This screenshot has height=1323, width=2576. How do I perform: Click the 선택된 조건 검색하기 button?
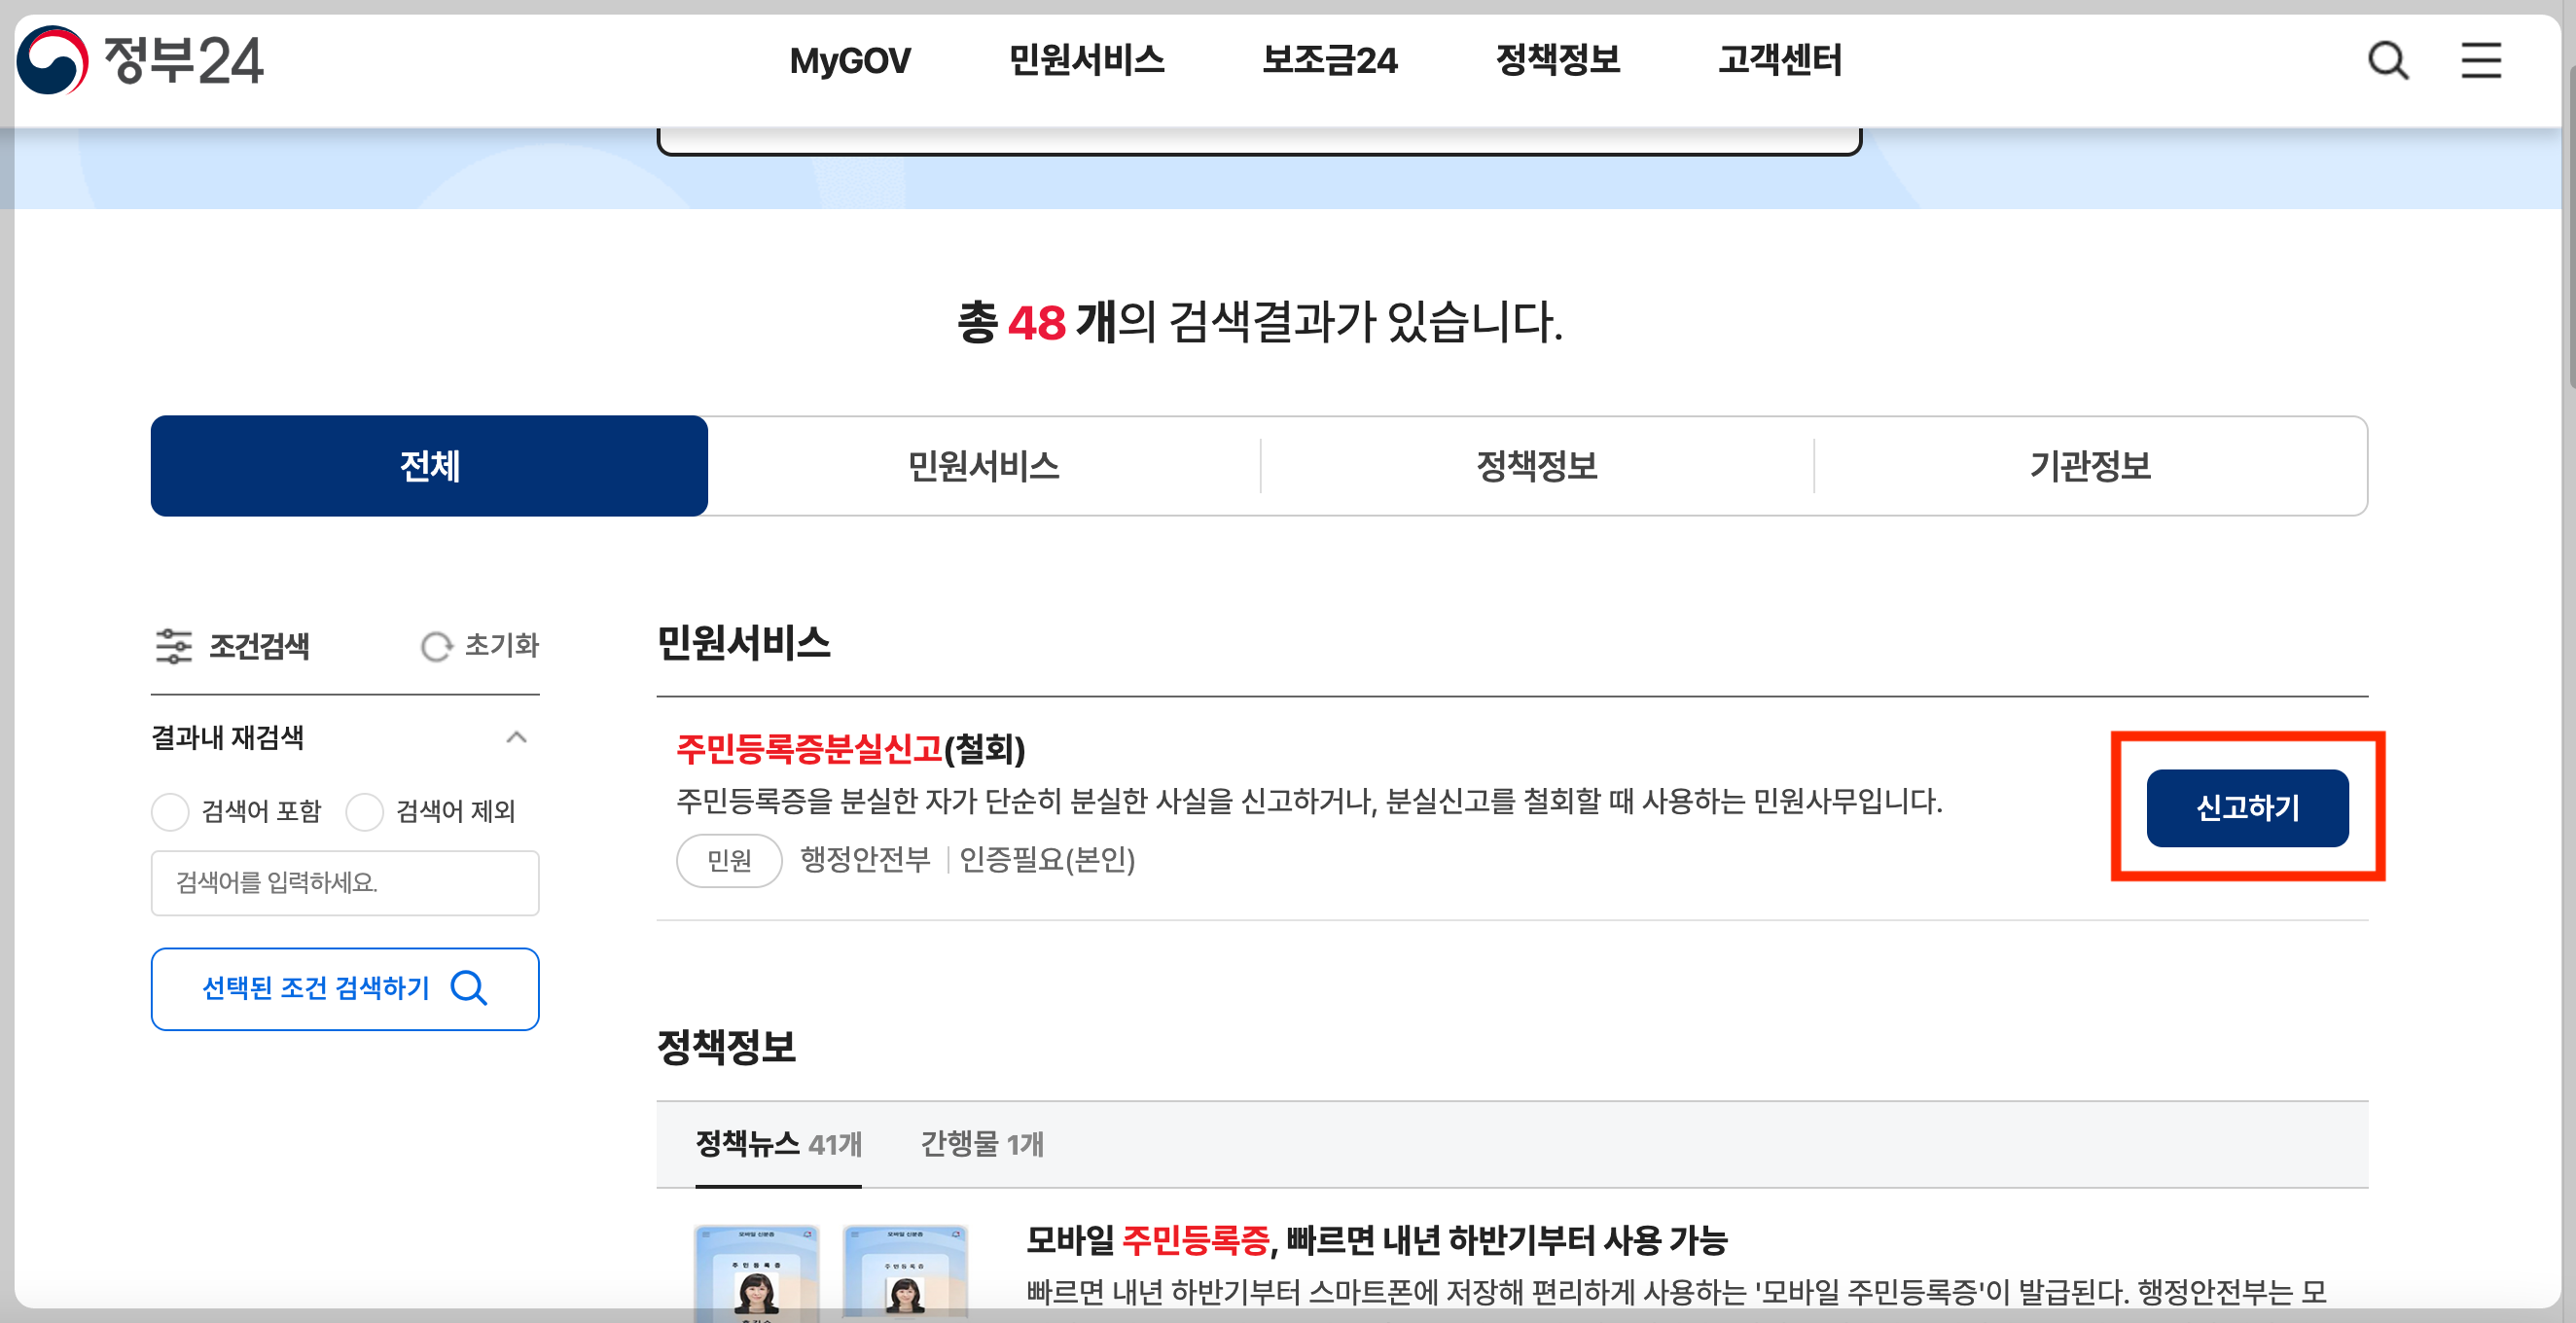click(344, 988)
